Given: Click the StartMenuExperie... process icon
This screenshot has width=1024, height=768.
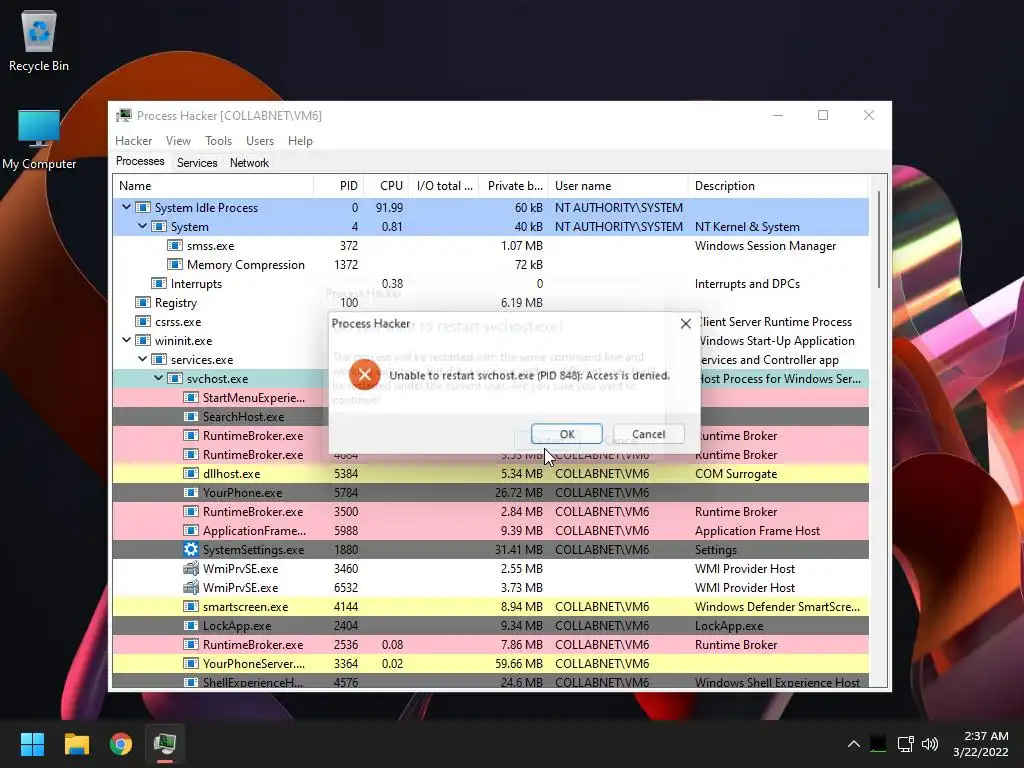Looking at the screenshot, I should point(191,398).
